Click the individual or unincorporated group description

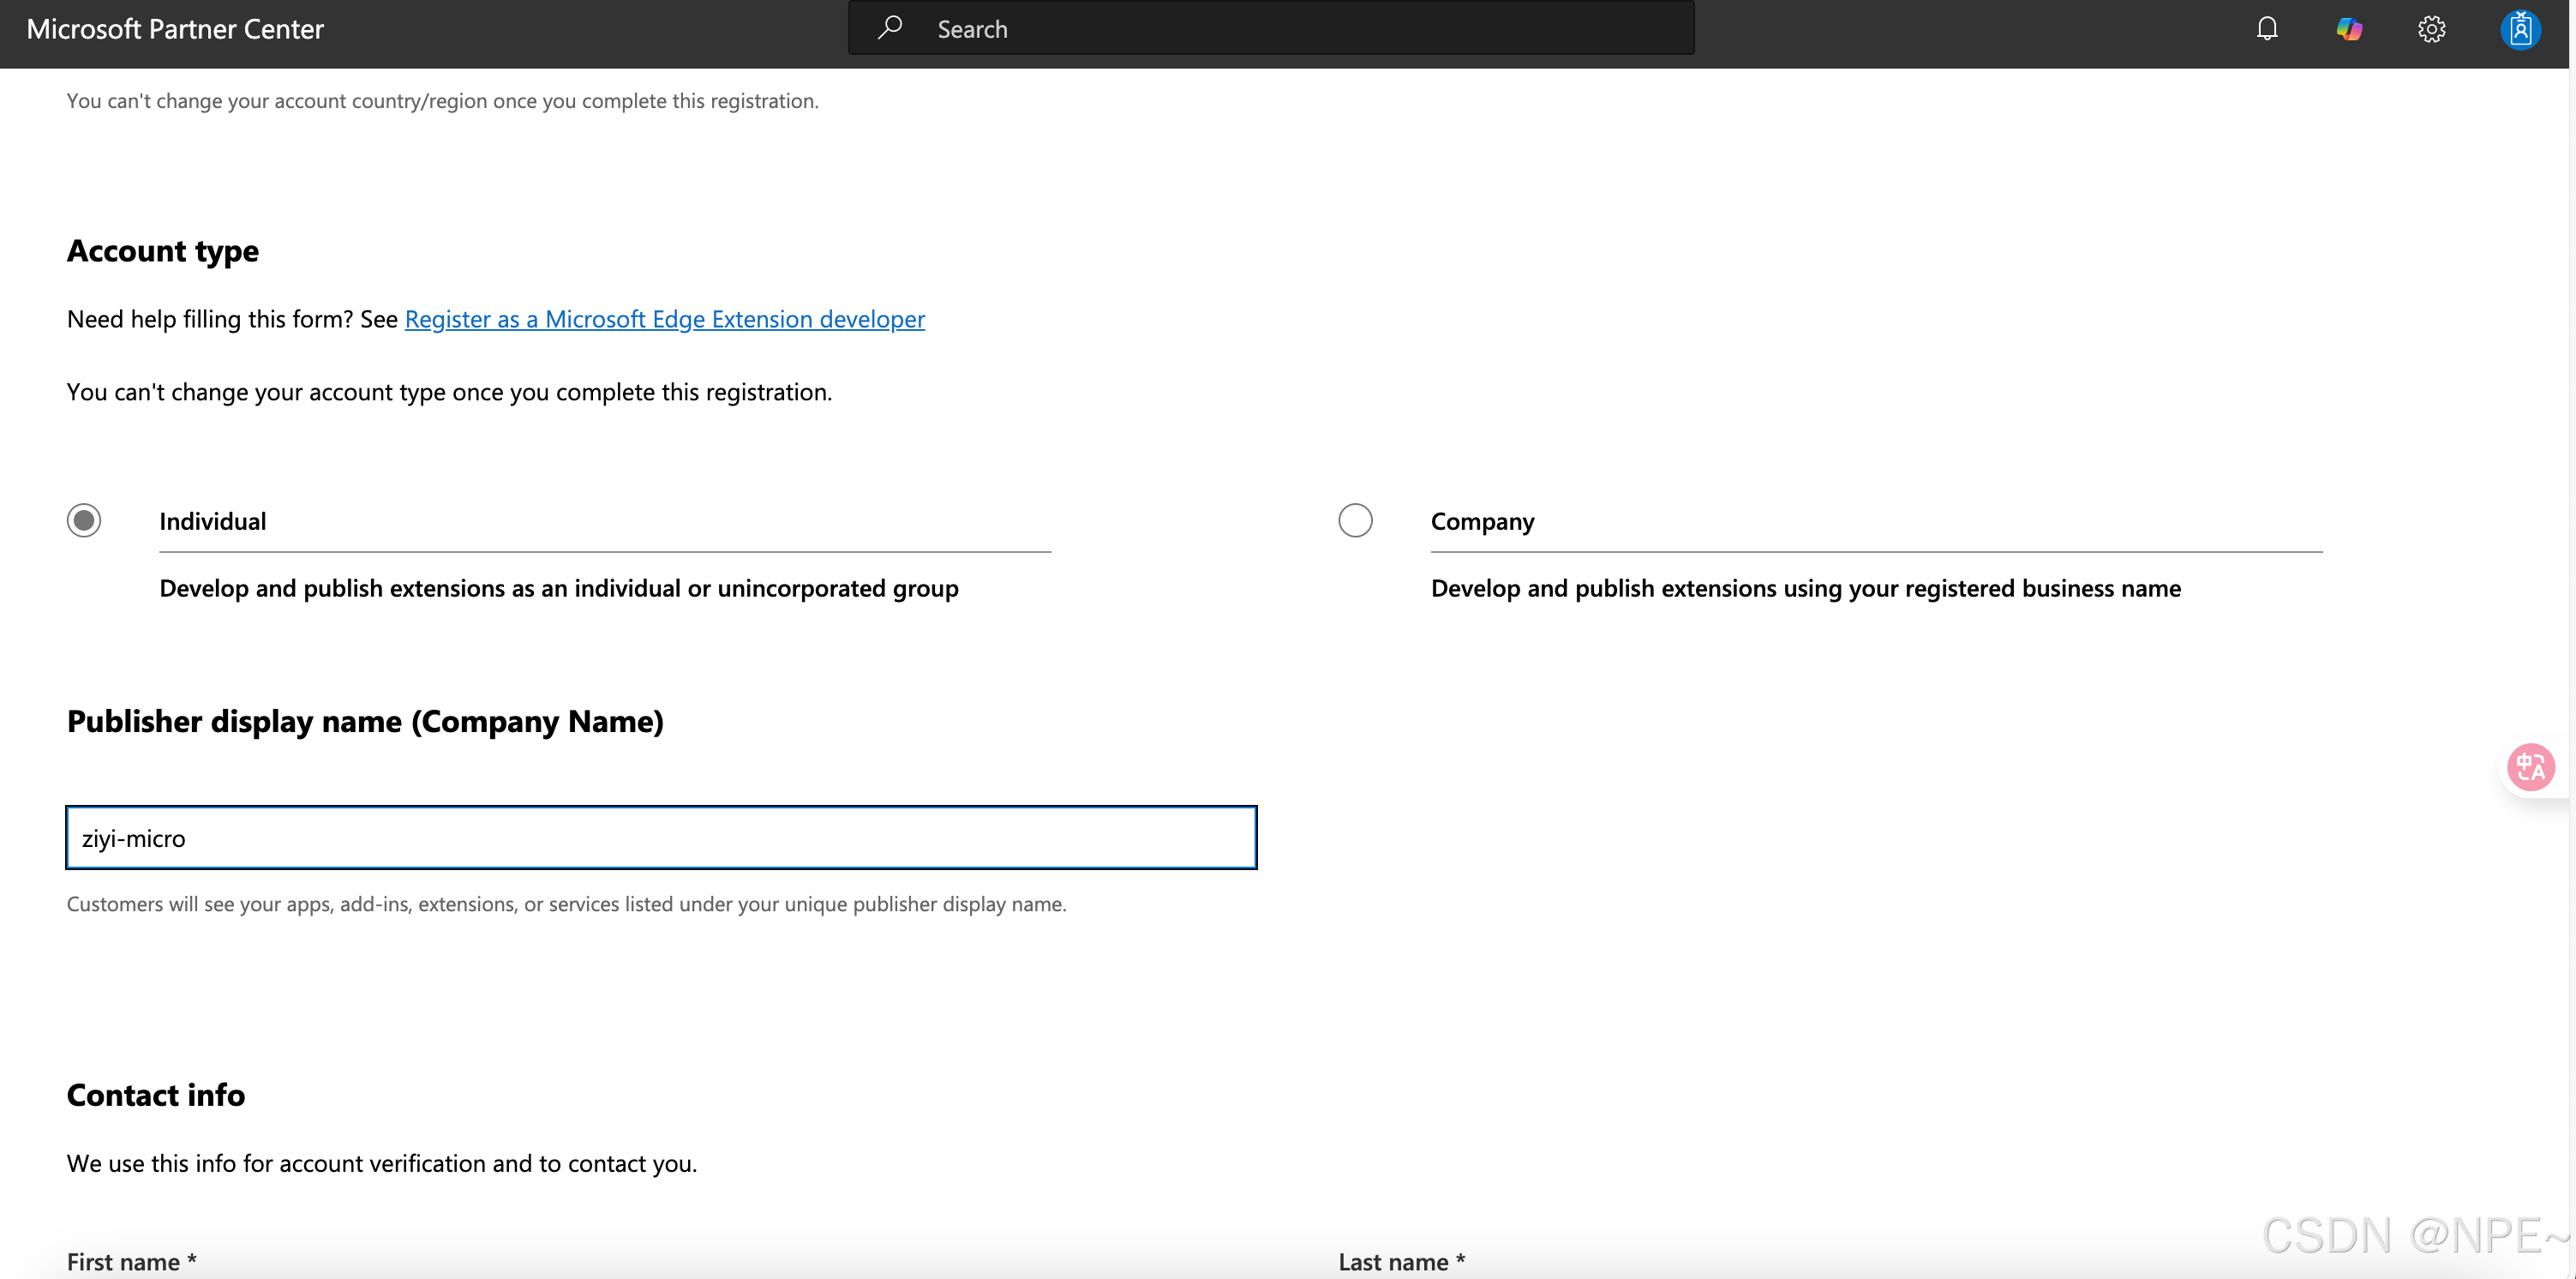[558, 588]
